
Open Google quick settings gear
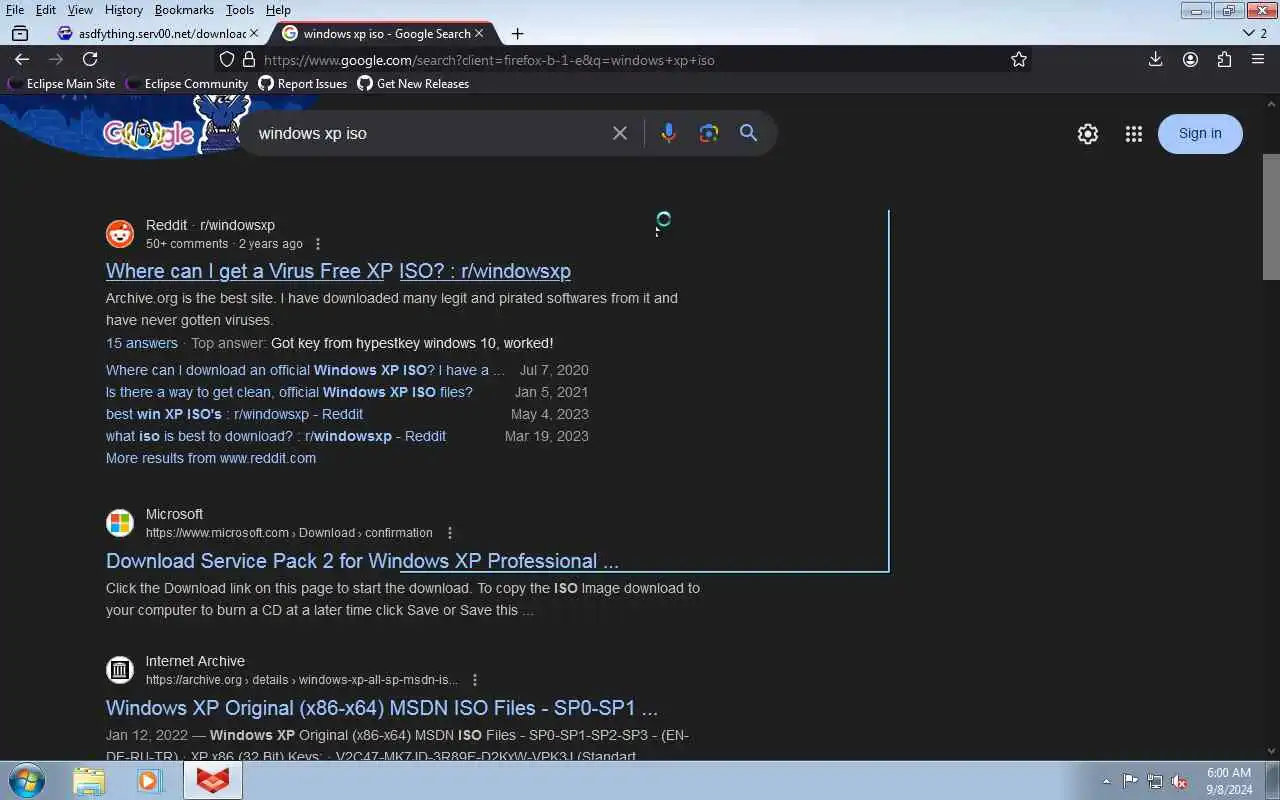tap(1088, 134)
